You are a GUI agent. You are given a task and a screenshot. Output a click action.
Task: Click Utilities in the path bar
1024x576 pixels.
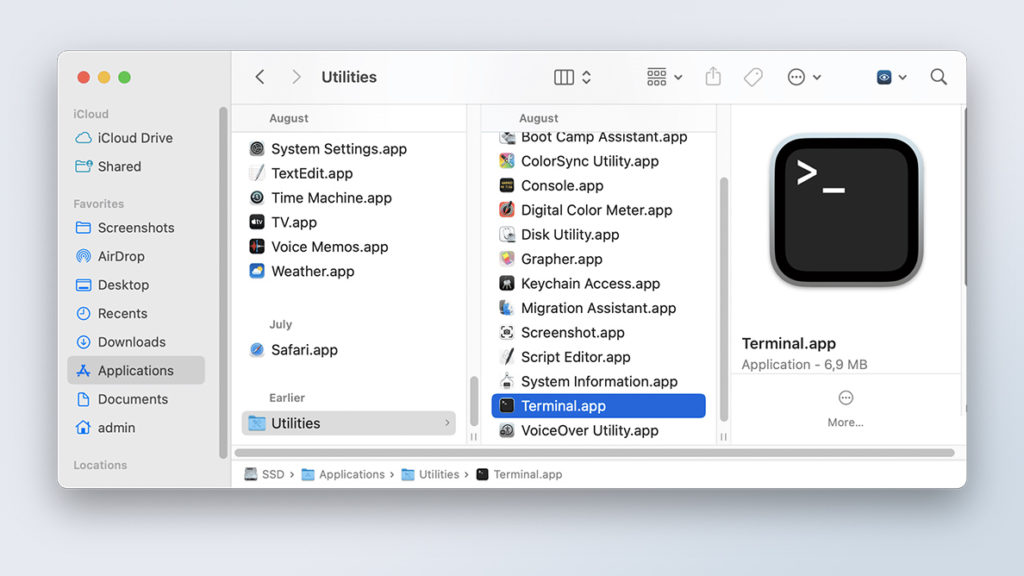tap(438, 474)
